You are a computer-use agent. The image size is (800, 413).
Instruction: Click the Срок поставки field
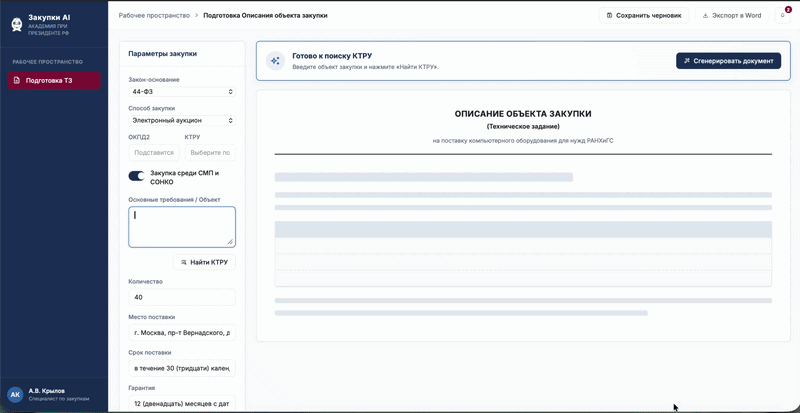[x=182, y=368]
